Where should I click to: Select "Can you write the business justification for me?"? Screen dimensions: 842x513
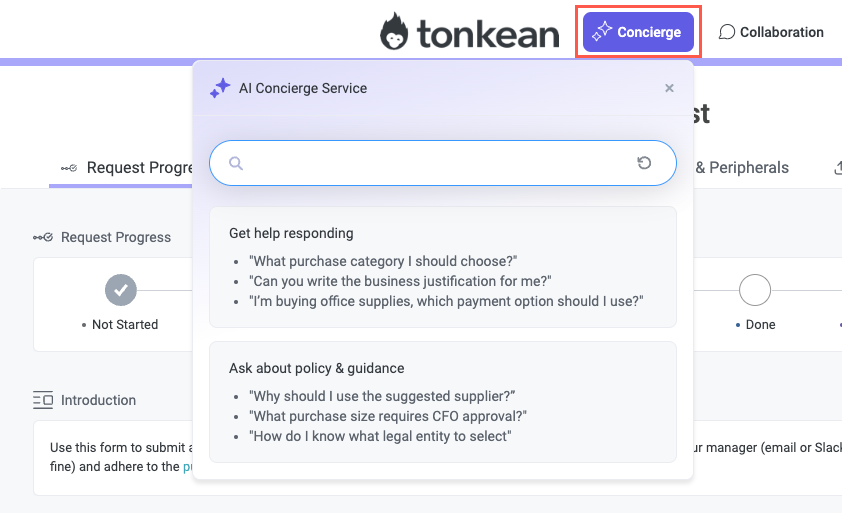click(400, 281)
